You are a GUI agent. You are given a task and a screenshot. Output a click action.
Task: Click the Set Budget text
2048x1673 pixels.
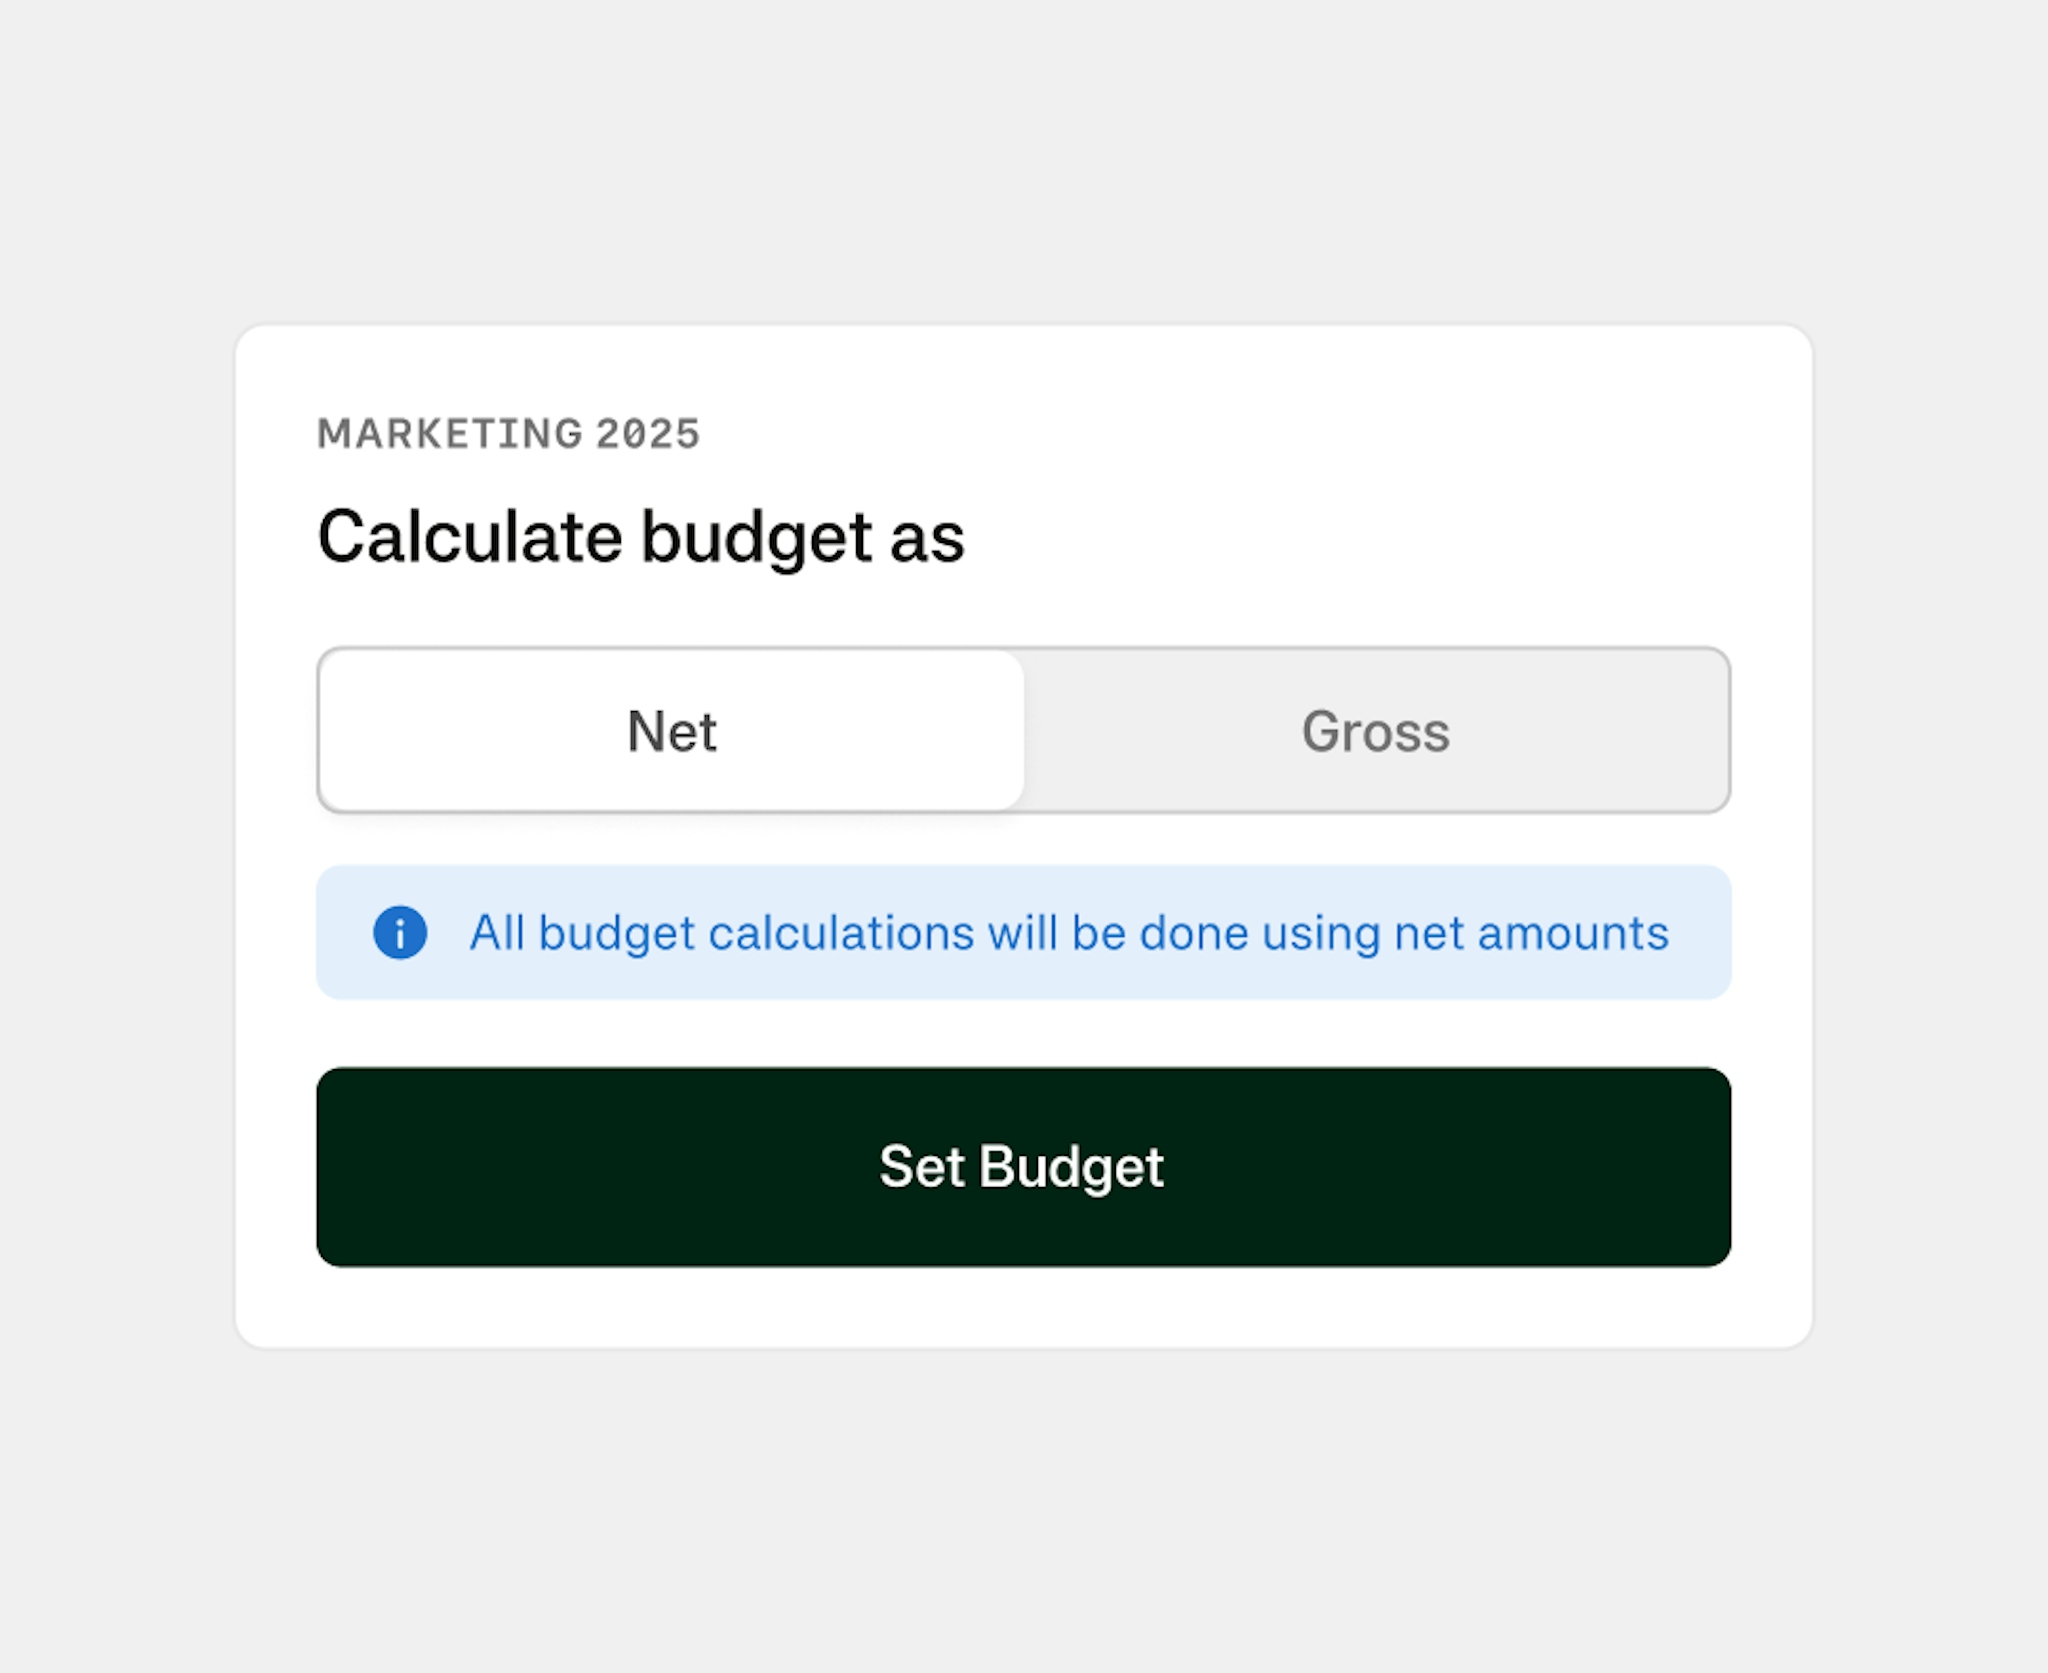coord(1022,1167)
